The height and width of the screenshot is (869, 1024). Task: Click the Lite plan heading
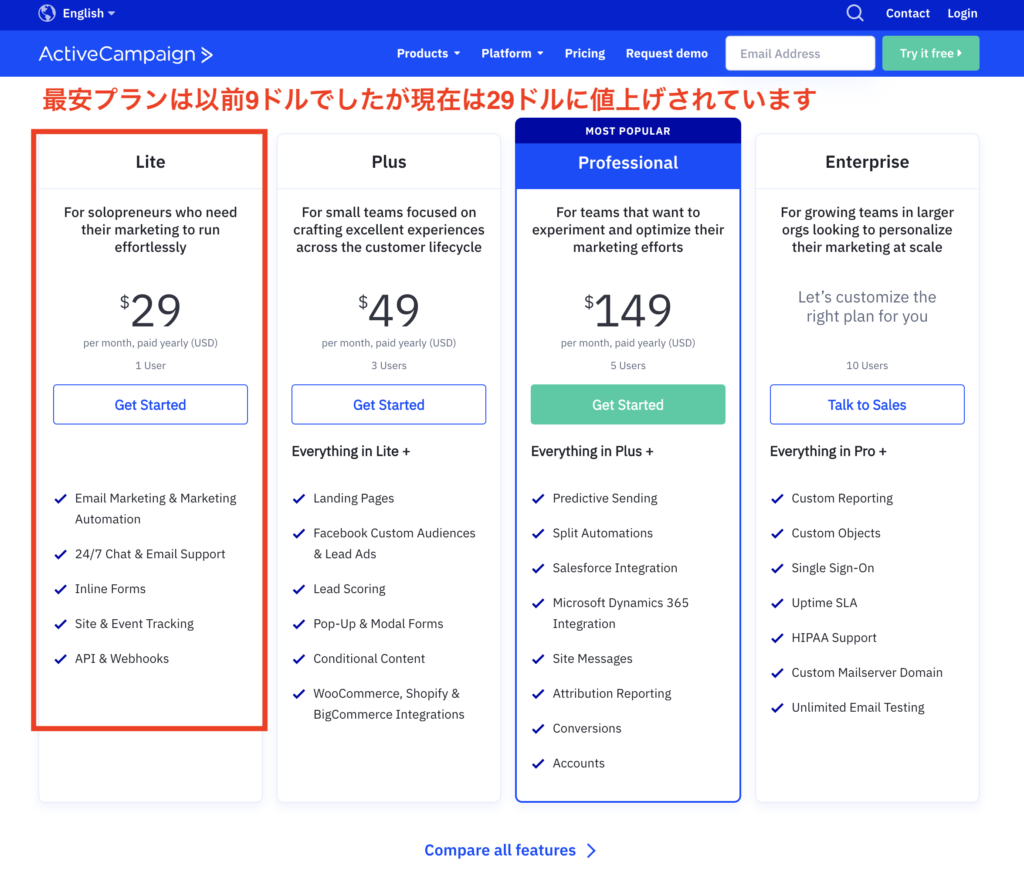[x=150, y=162]
